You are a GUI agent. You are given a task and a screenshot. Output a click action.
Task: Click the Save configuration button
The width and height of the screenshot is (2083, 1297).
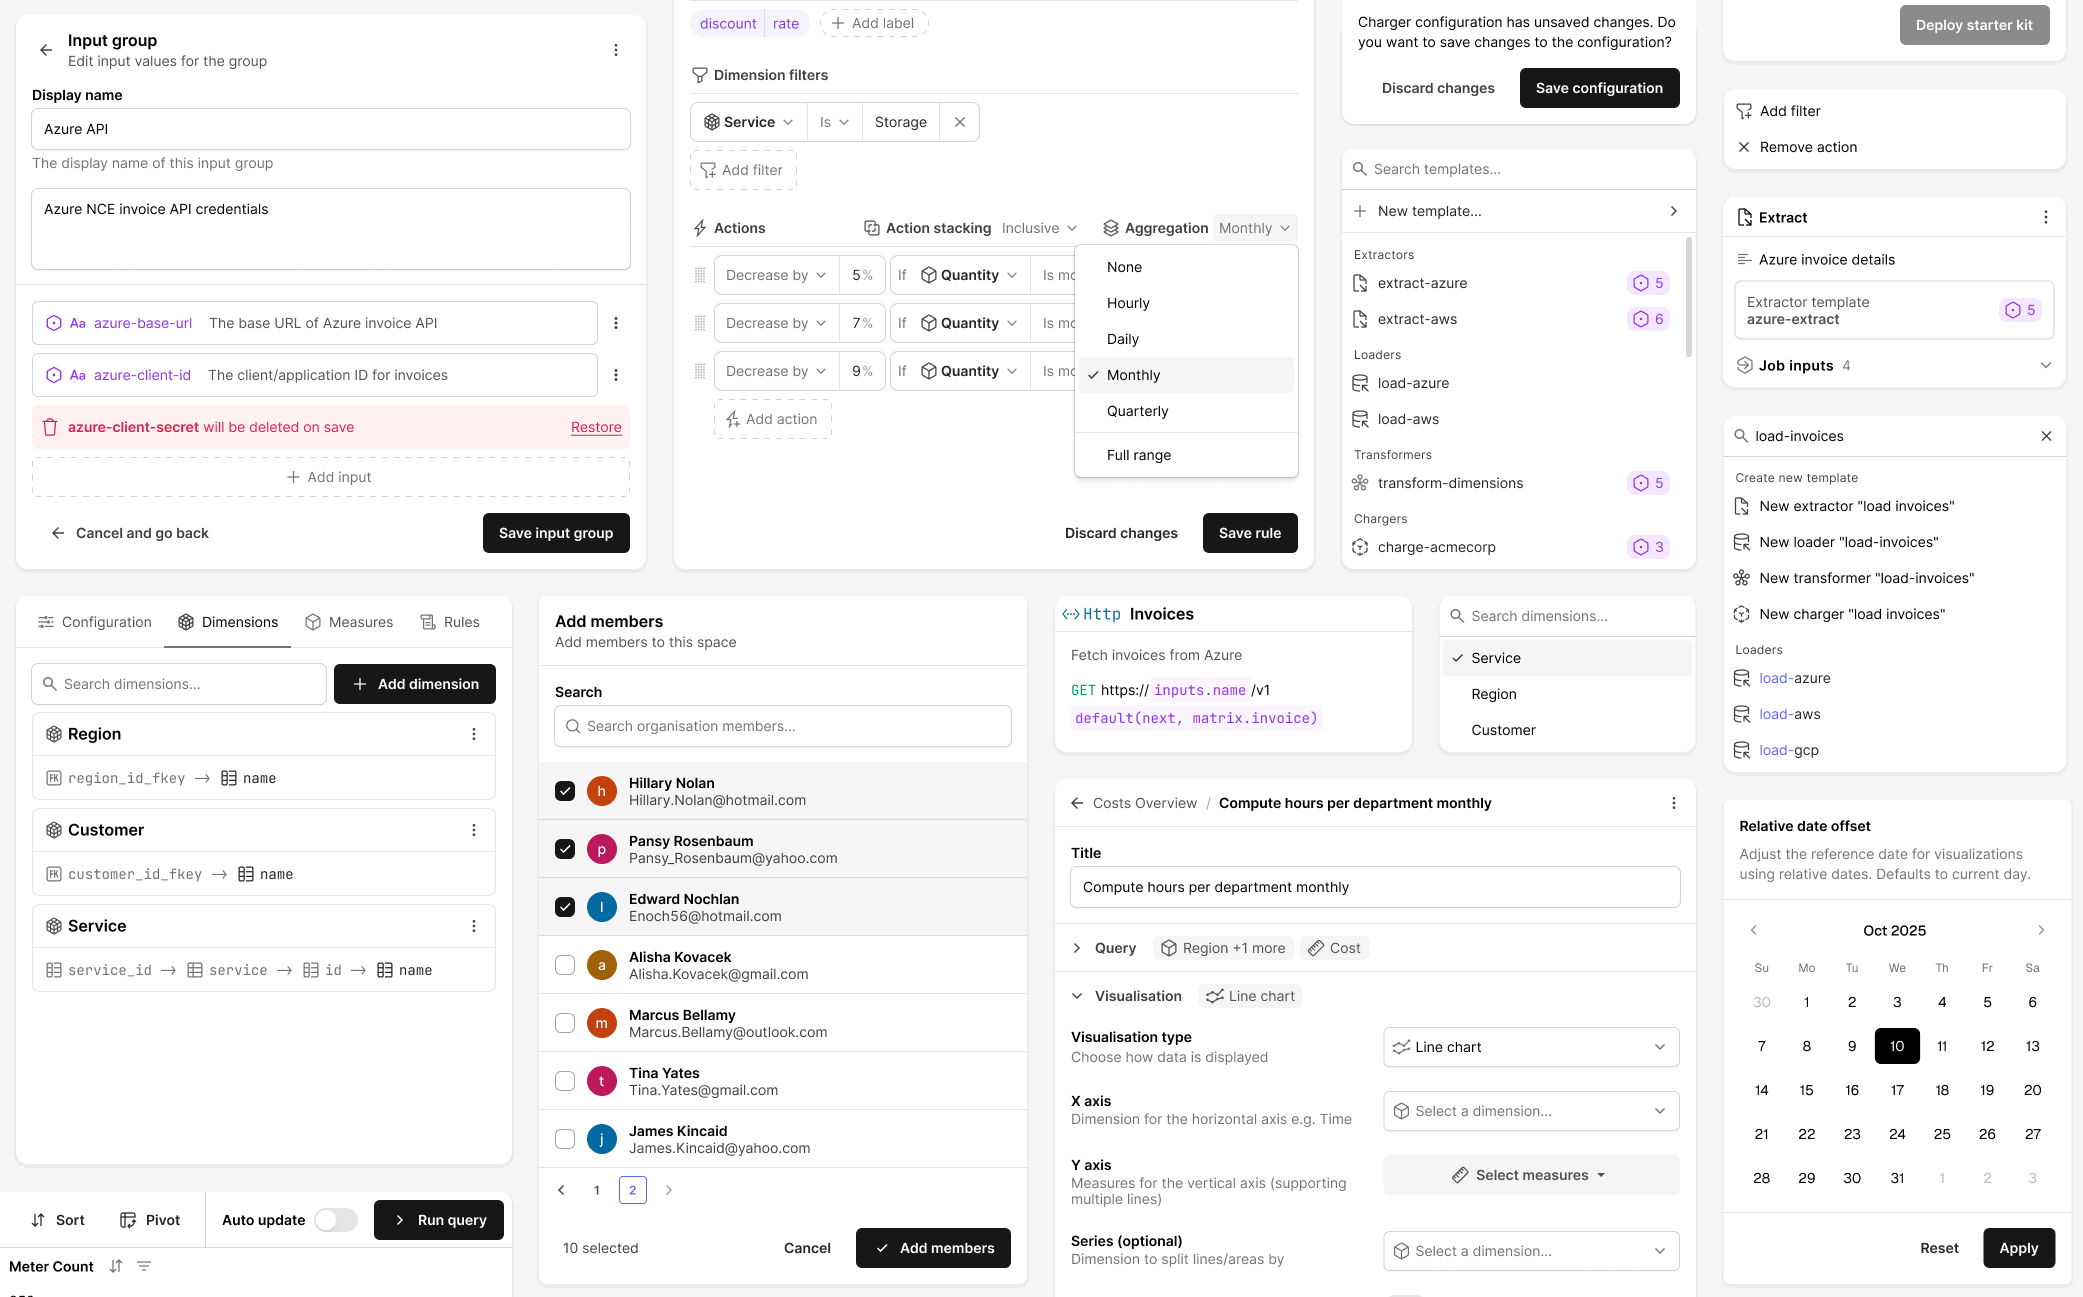[1599, 88]
